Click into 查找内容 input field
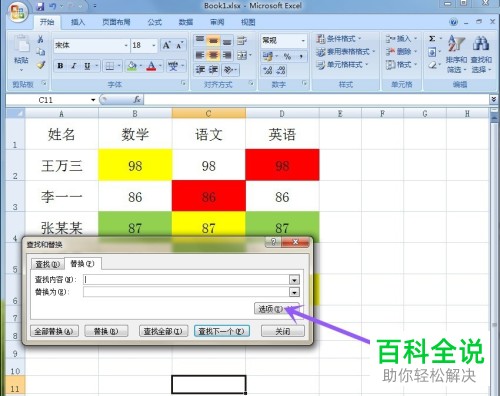Screen dimensions: 500x396 coord(187,280)
